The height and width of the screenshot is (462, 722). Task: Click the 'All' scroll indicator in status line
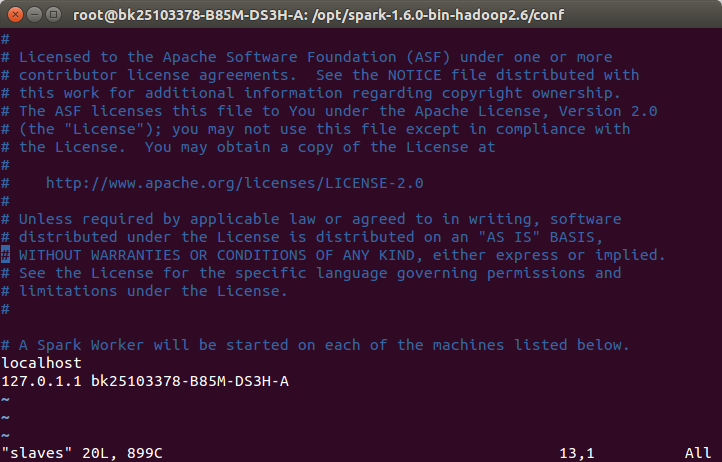pos(698,453)
